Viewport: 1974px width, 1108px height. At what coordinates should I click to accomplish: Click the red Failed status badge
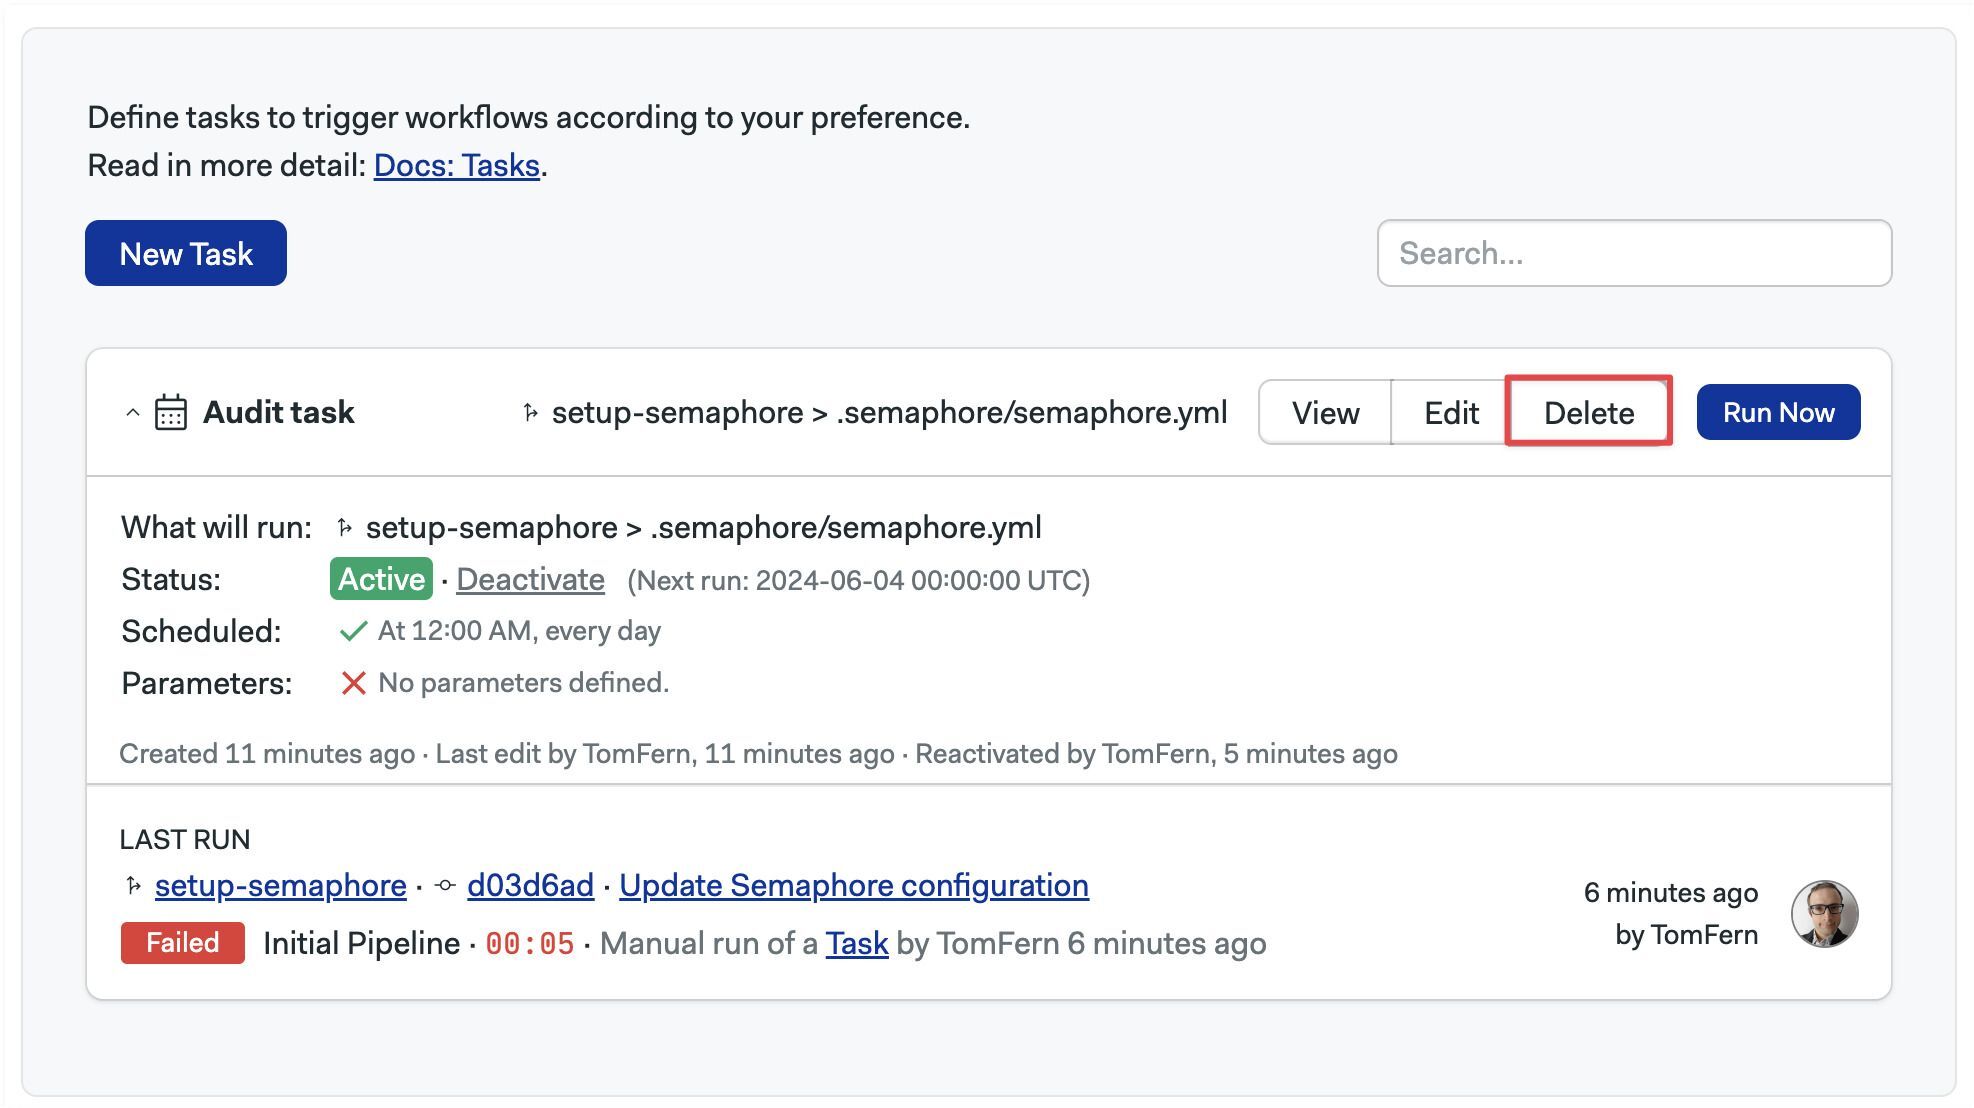click(x=182, y=943)
